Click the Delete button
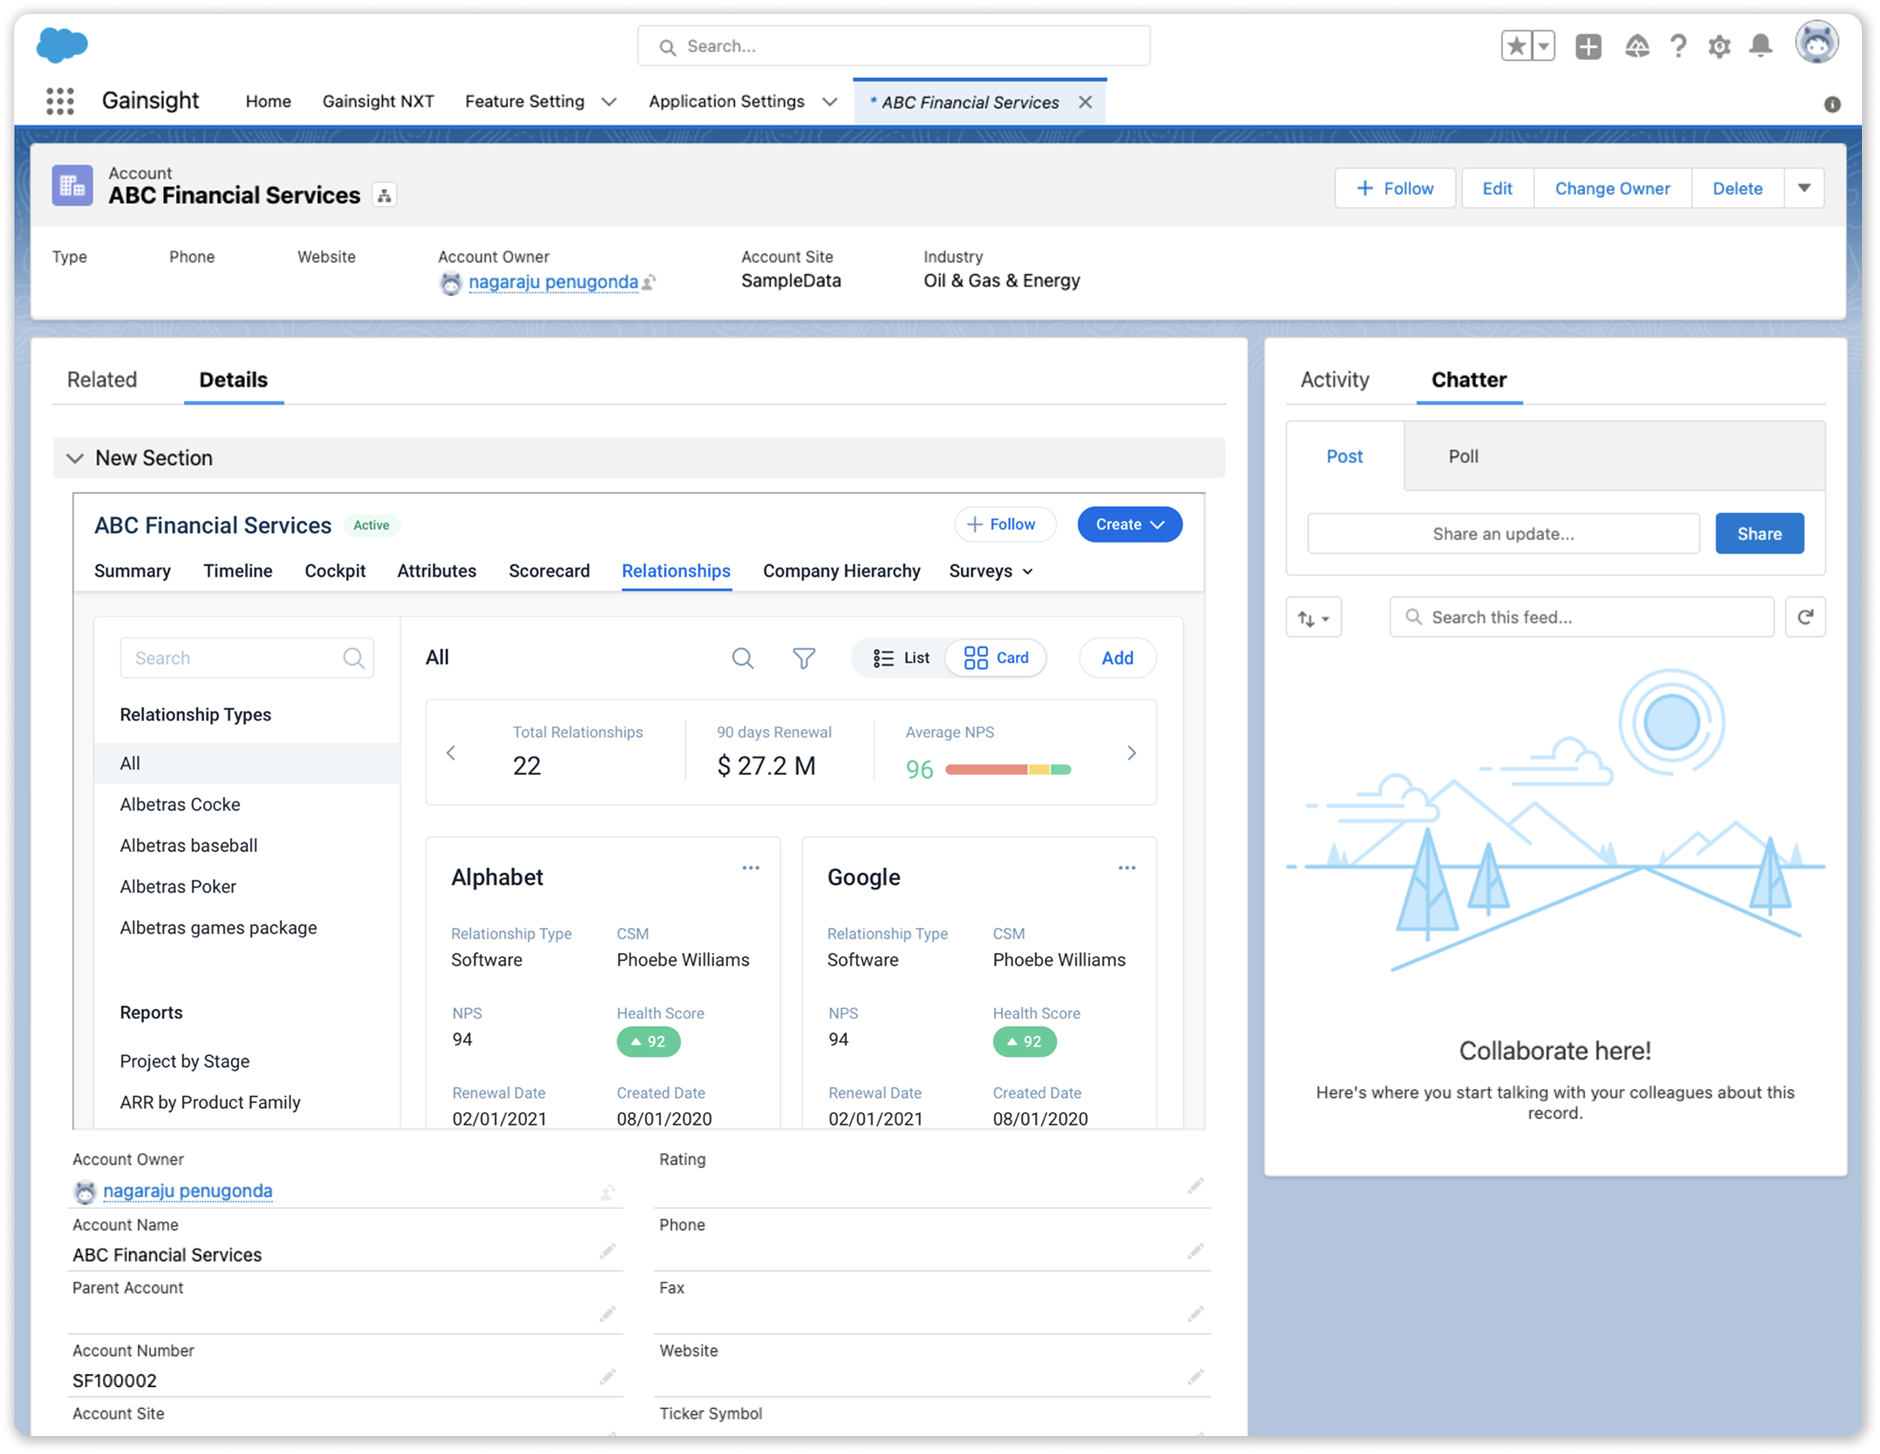This screenshot has height=1454, width=1880. (1737, 188)
